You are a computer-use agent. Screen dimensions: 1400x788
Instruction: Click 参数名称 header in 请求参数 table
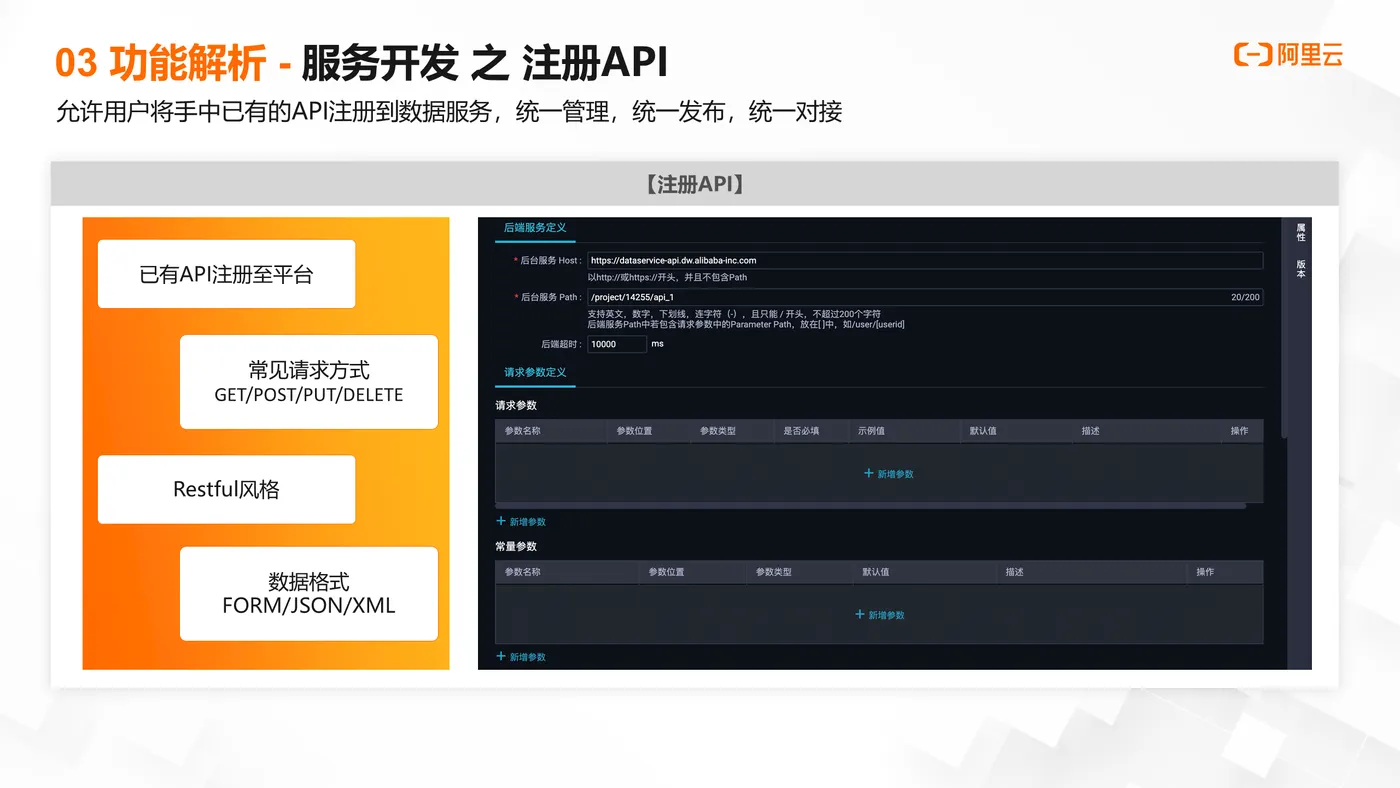click(523, 431)
